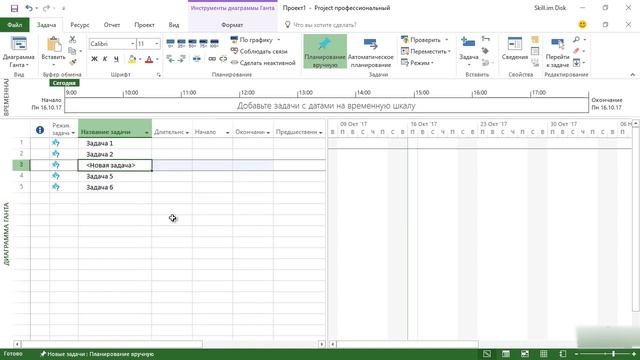
Task: Switch to the Проект tab
Action: [144, 25]
